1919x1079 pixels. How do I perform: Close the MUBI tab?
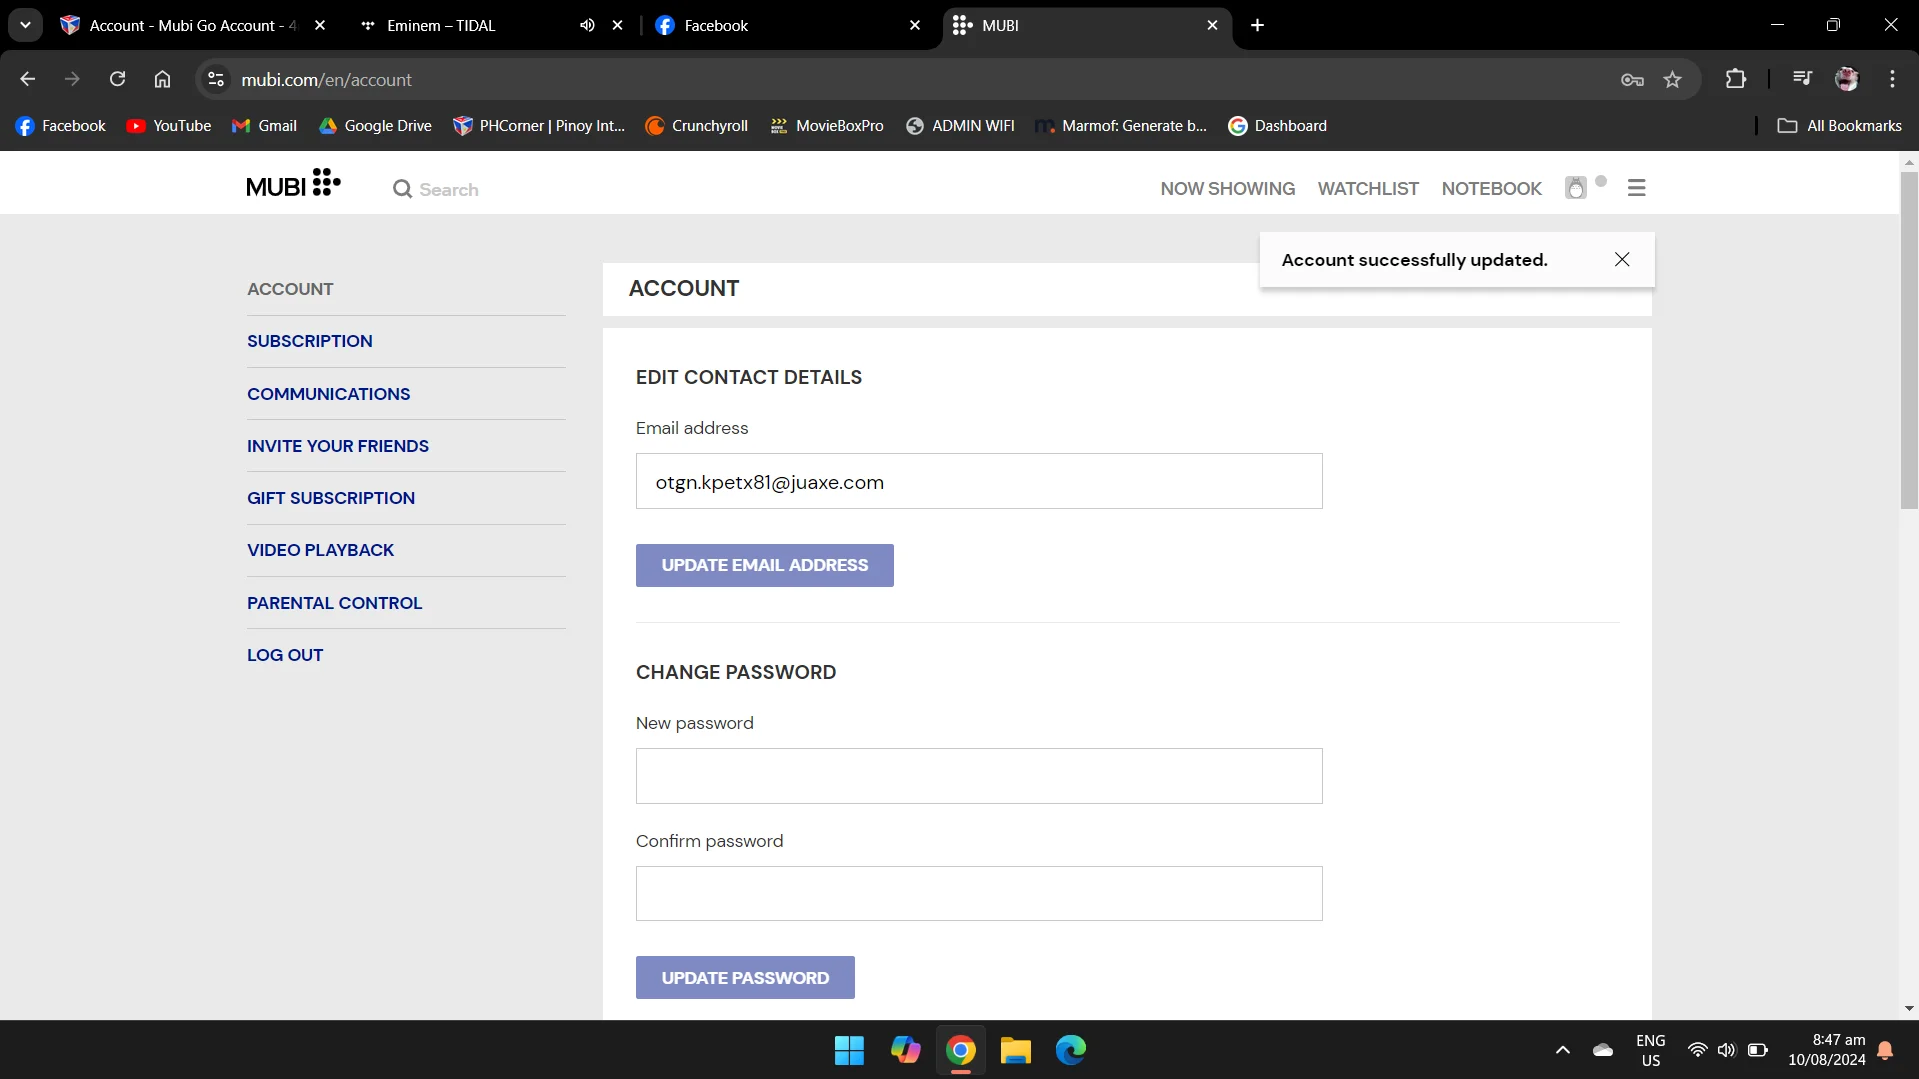click(1212, 25)
